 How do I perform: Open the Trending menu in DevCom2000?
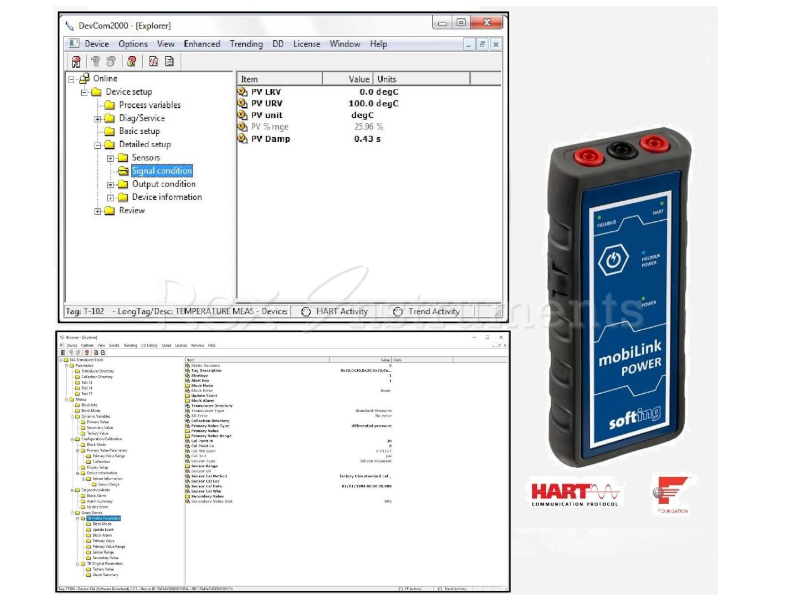[x=246, y=44]
